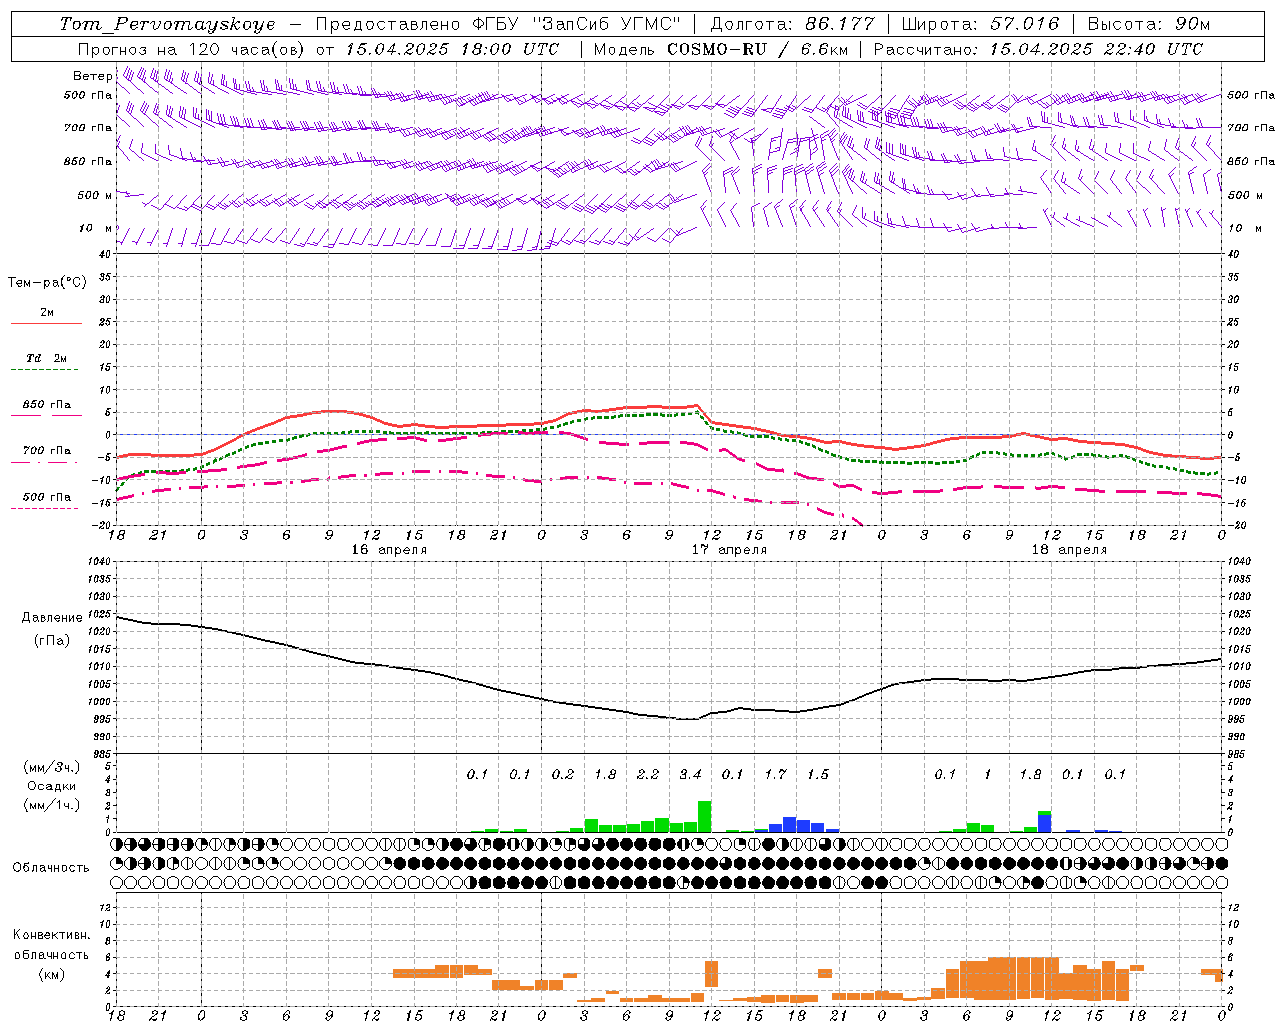Image resolution: width=1280 pixels, height=1024 pixels.
Task: Click the Осадки precipitation panel label
Action: (x=52, y=786)
